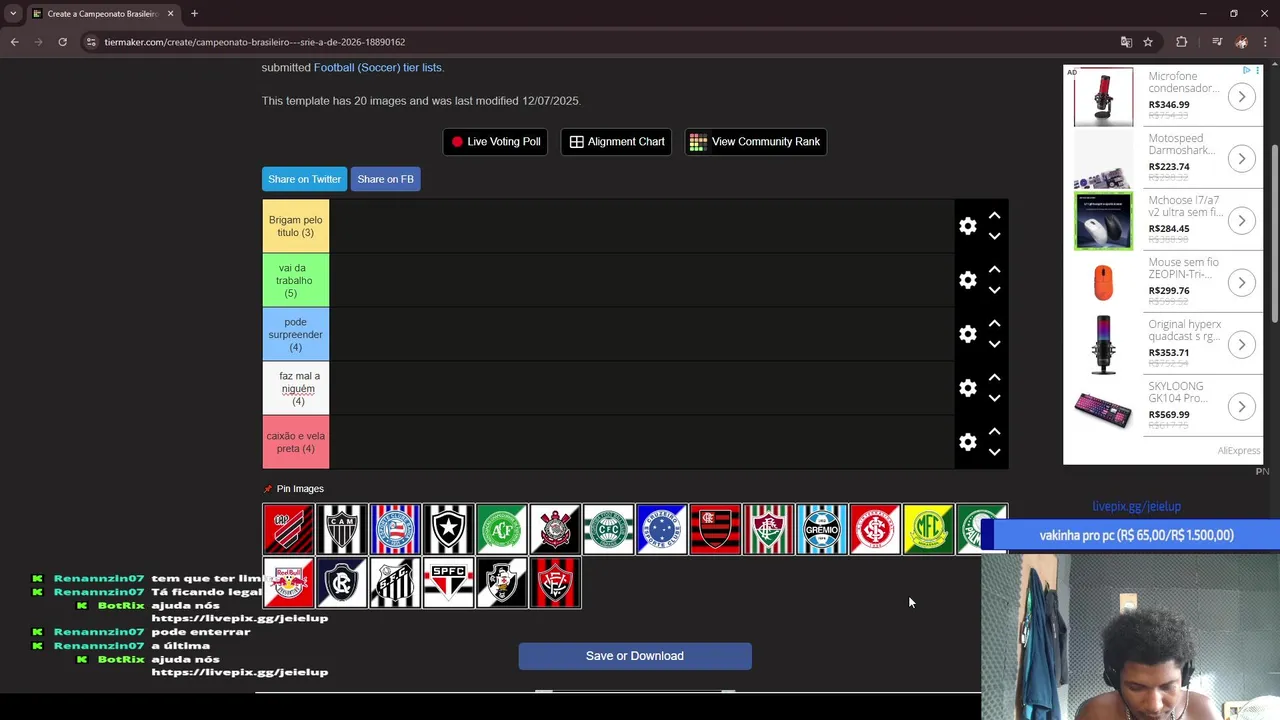The image size is (1280, 720).
Task: Choose the green Chapecoense crest
Action: (x=502, y=529)
